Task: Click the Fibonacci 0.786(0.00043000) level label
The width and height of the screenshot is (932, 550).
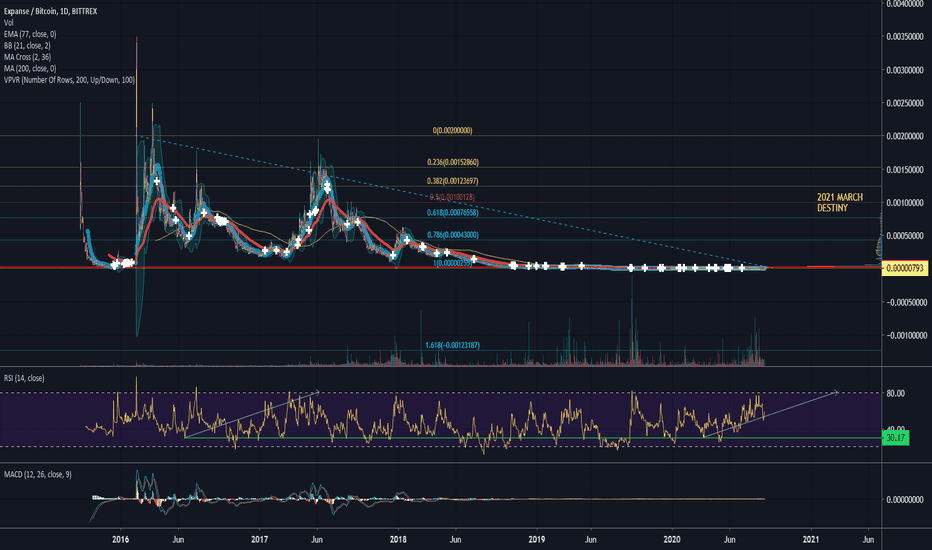Action: tap(452, 235)
